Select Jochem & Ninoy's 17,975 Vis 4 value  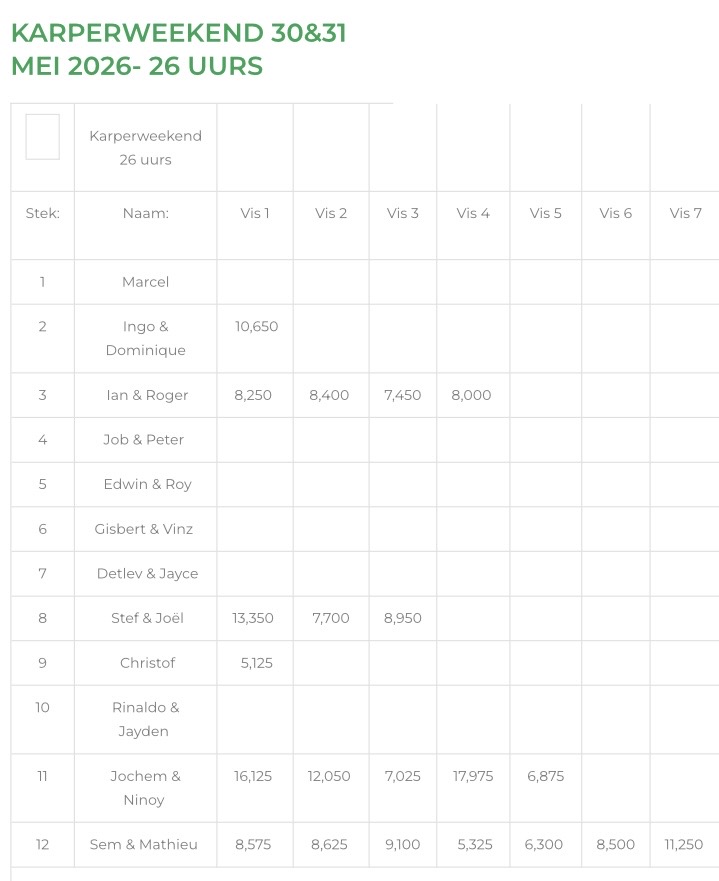pos(473,776)
